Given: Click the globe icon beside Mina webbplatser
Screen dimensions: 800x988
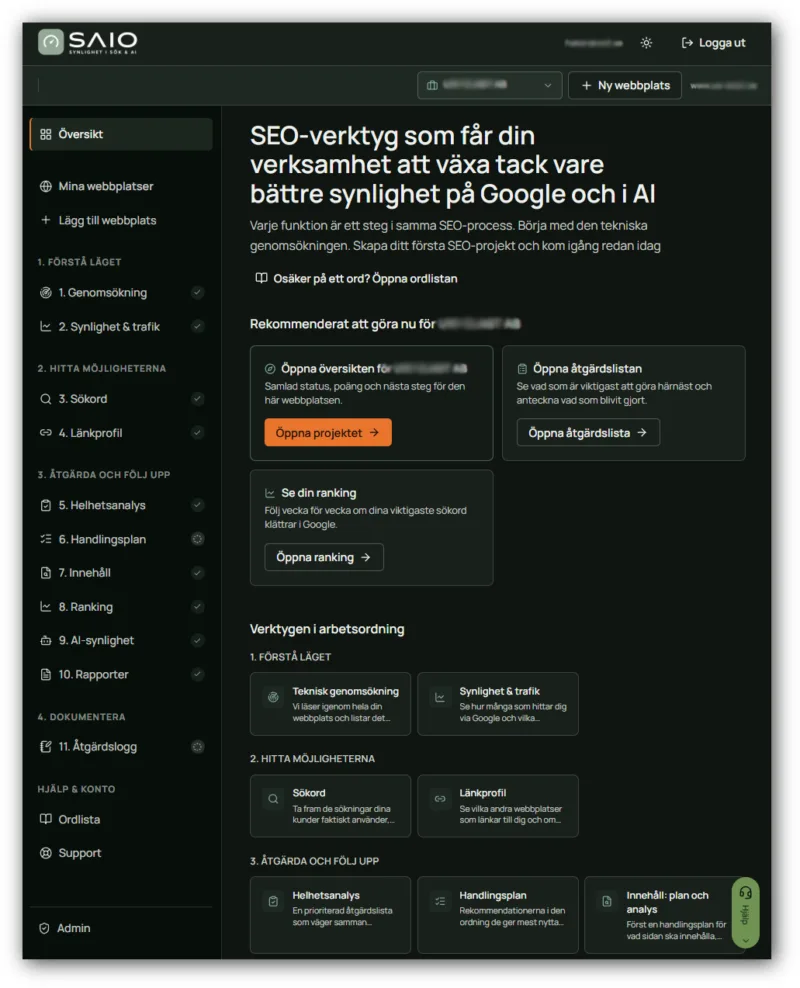Looking at the screenshot, I should 45,187.
